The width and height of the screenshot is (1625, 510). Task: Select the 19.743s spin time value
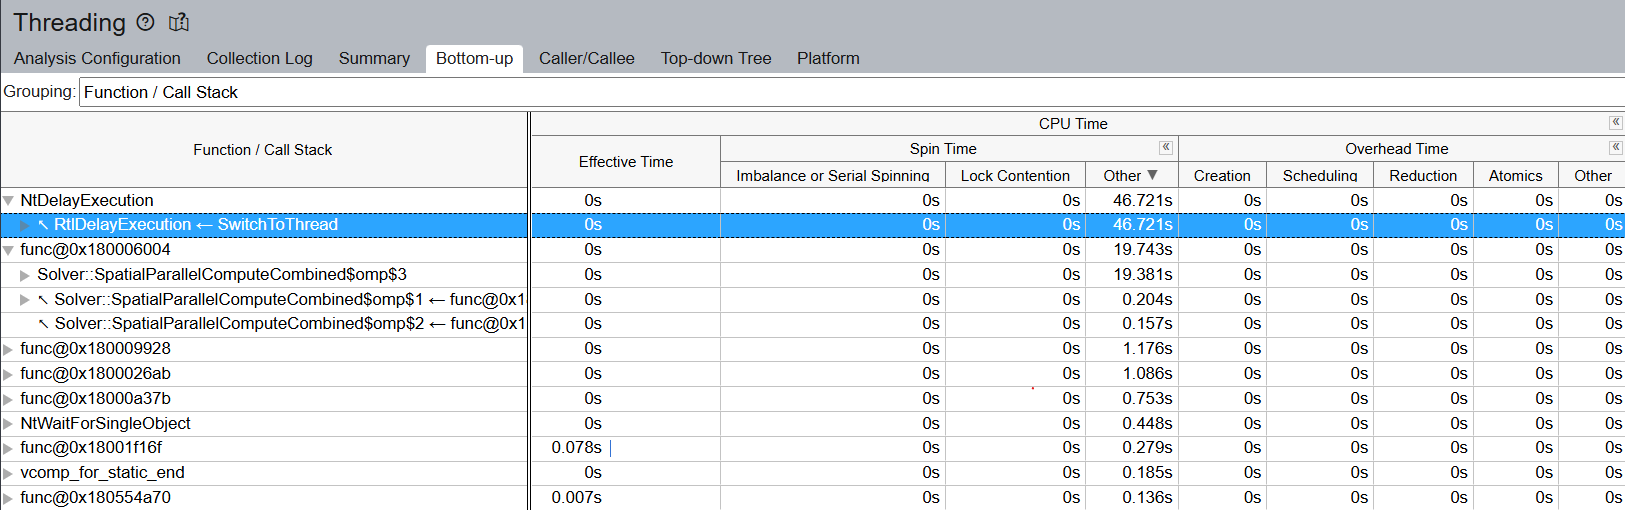pos(1143,250)
